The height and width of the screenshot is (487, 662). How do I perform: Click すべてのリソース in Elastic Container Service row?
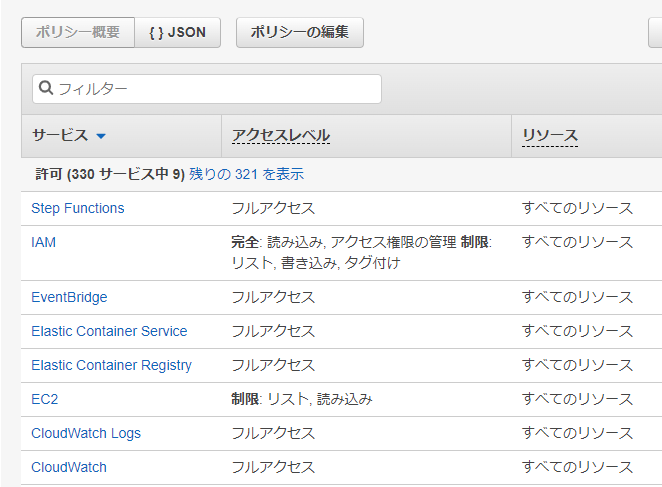pyautogui.click(x=577, y=331)
